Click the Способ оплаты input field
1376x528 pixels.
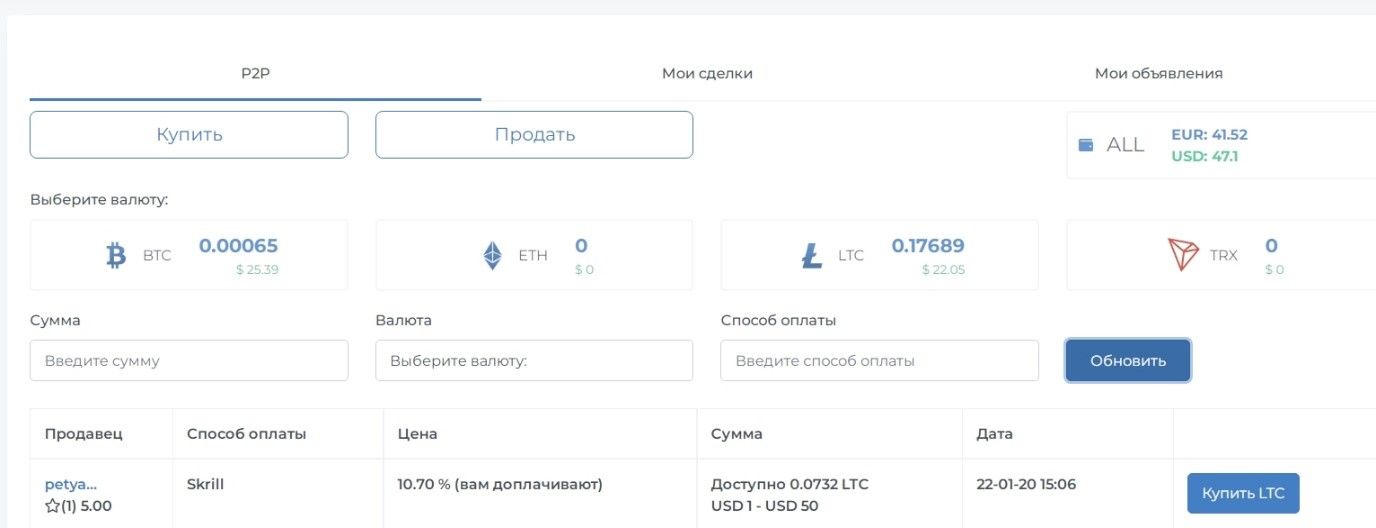point(879,361)
